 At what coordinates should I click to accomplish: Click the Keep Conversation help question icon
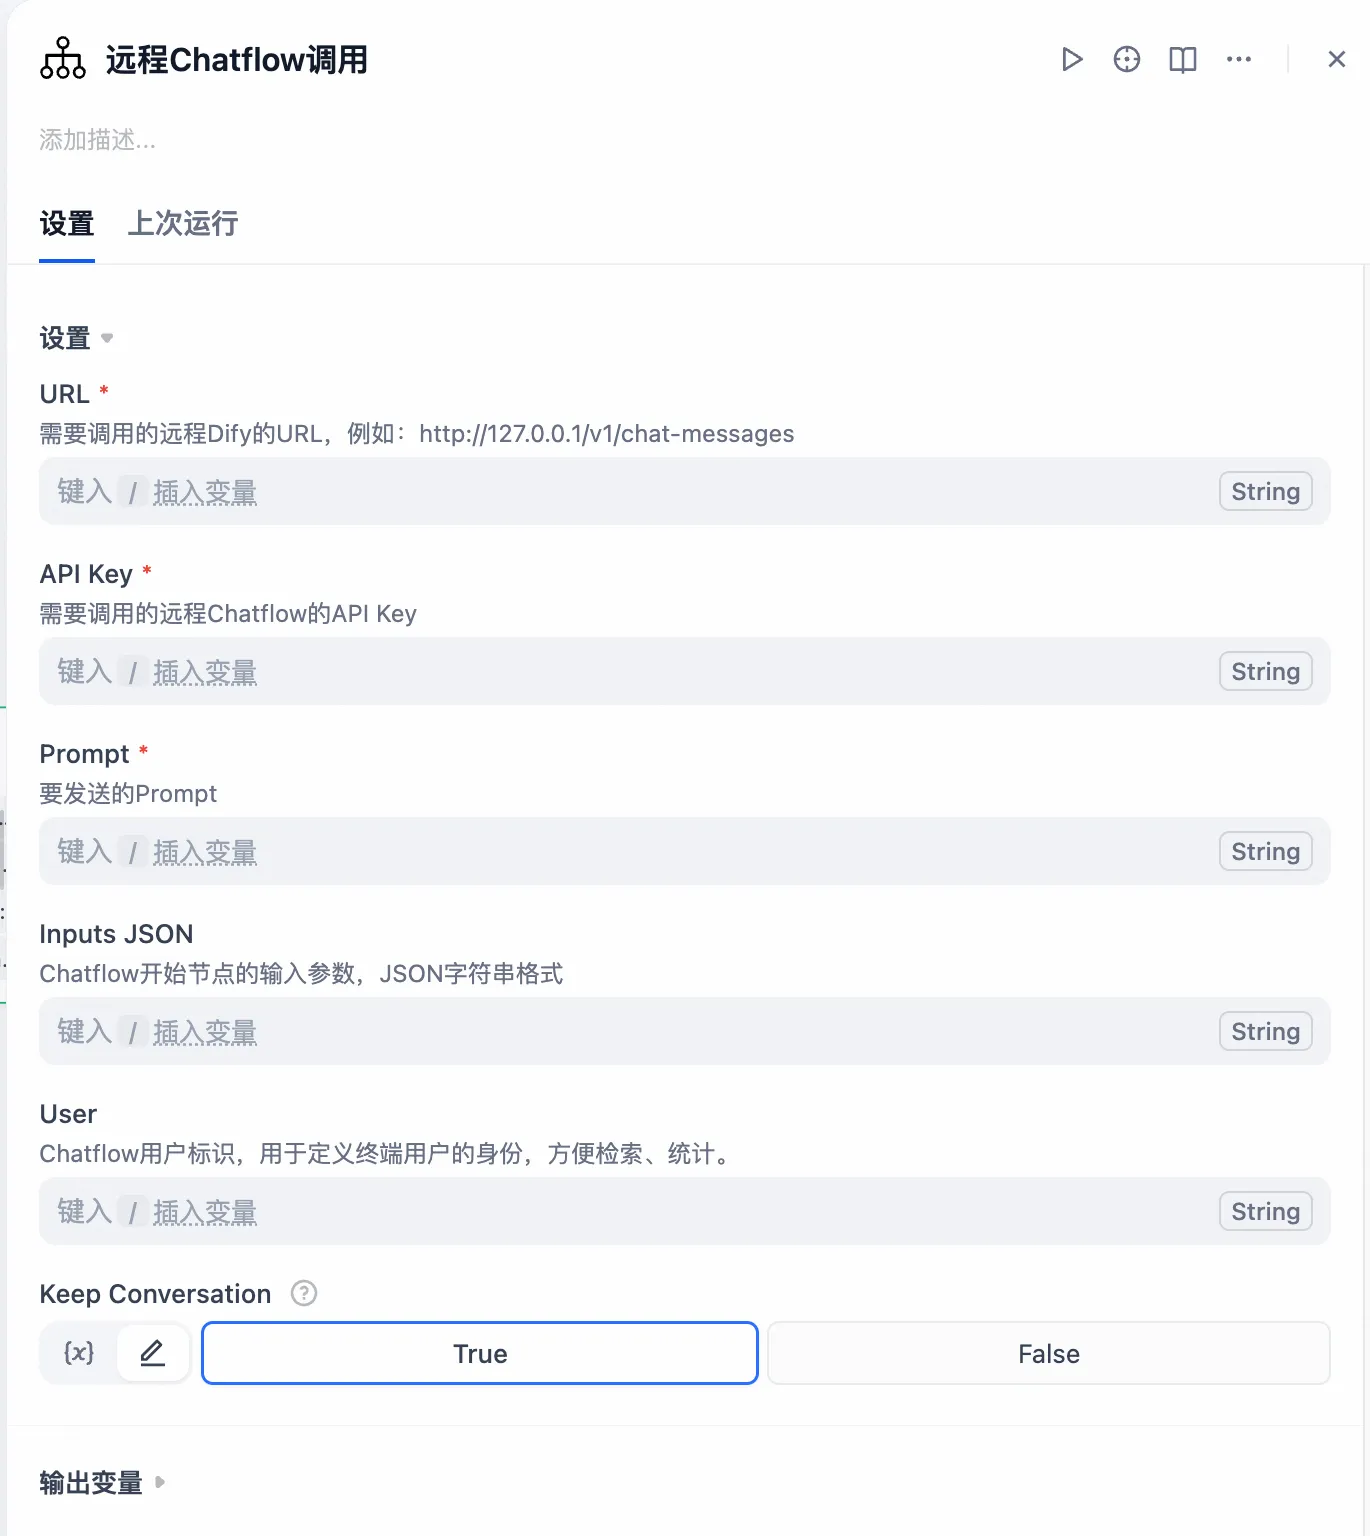coord(304,1294)
